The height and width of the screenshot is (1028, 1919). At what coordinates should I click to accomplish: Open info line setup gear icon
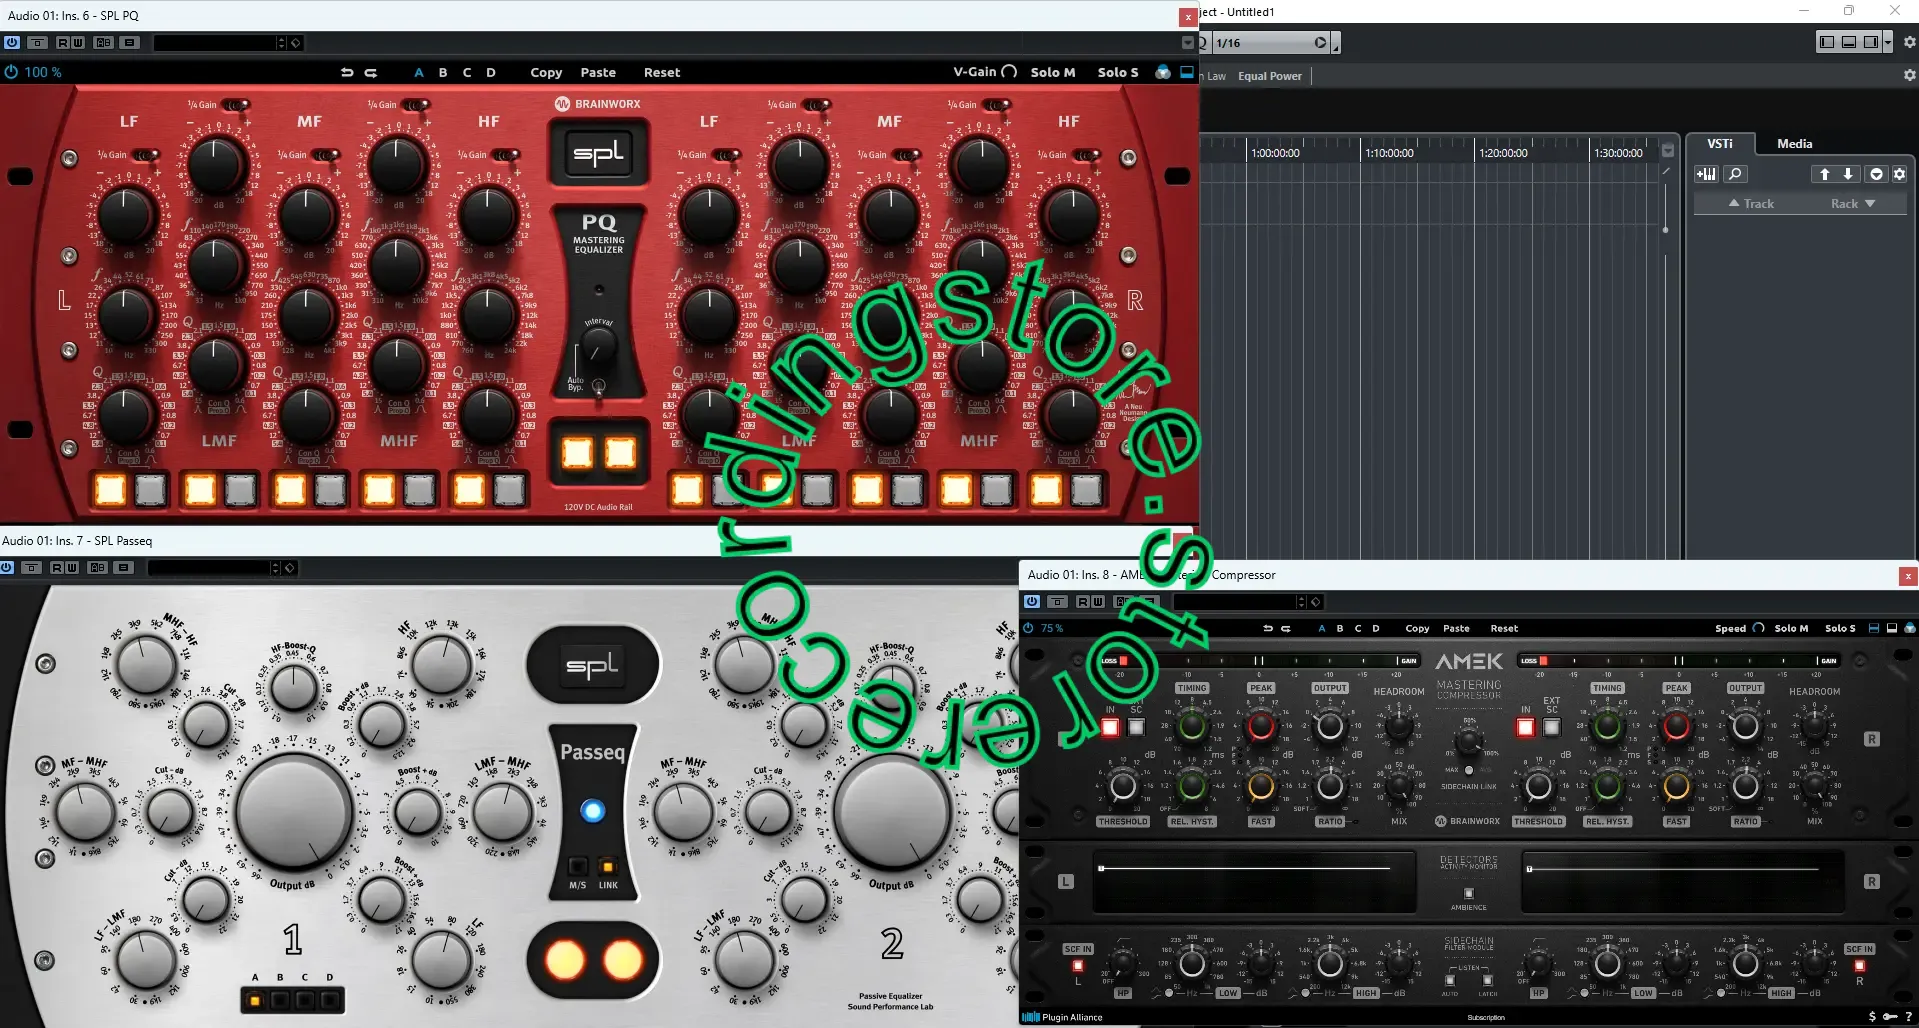[1909, 75]
